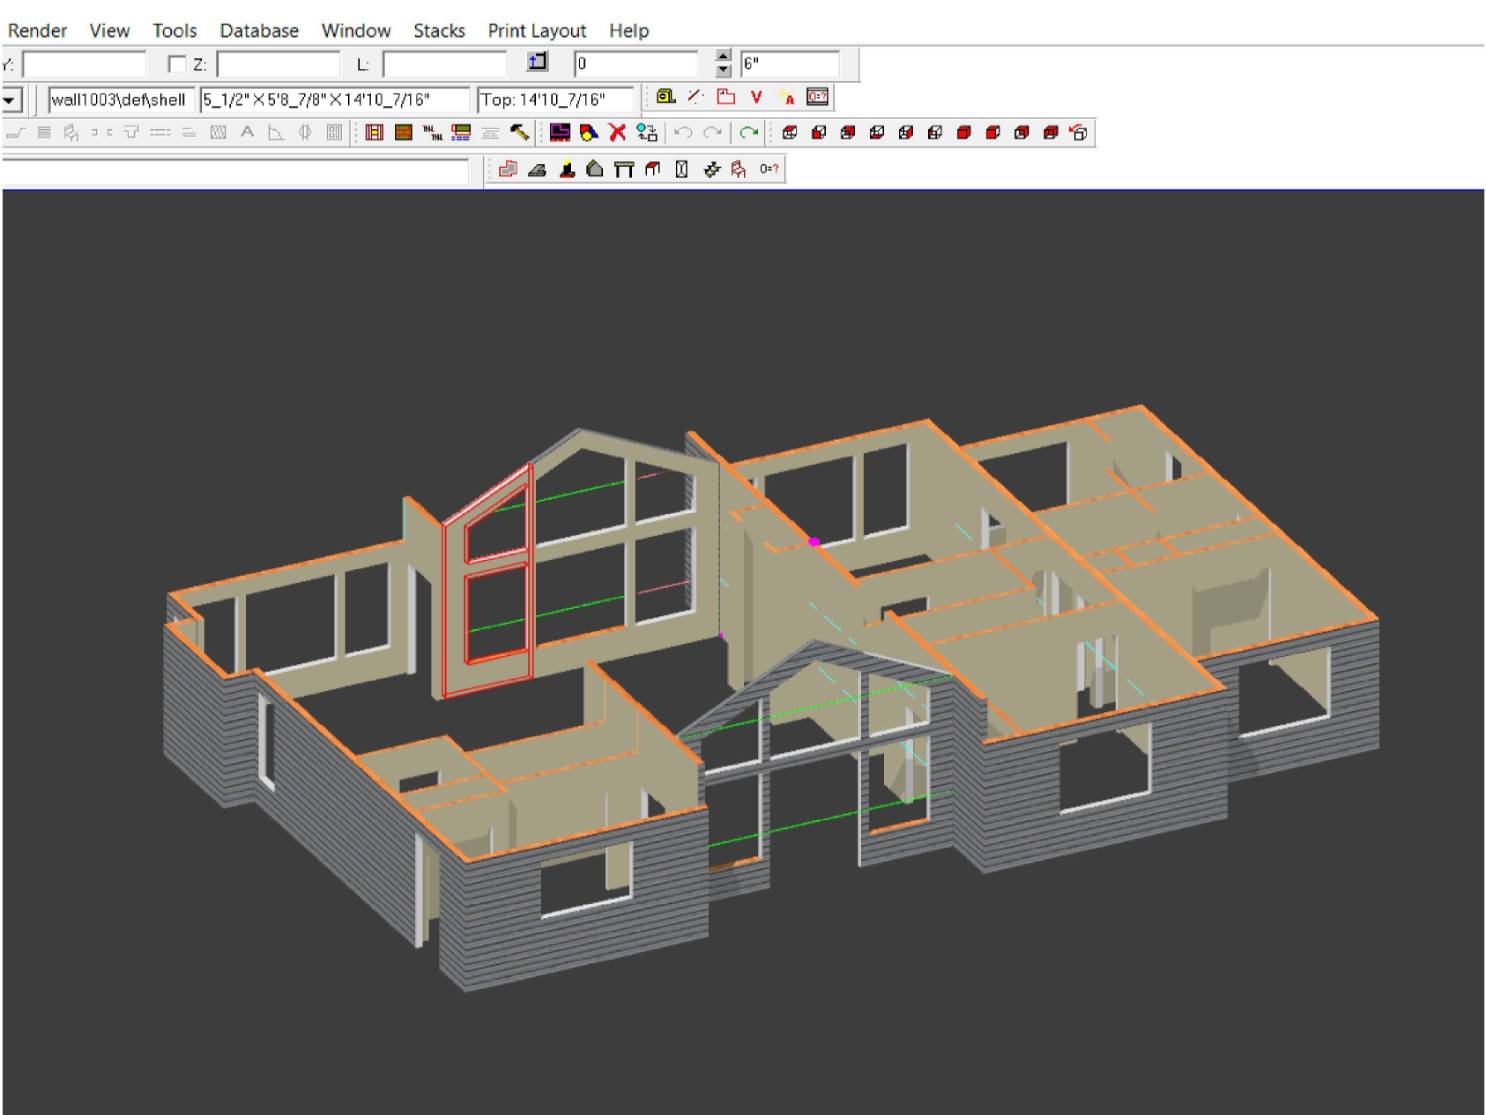Open the Render menu
Image resolution: width=1486 pixels, height=1115 pixels.
coord(37,31)
